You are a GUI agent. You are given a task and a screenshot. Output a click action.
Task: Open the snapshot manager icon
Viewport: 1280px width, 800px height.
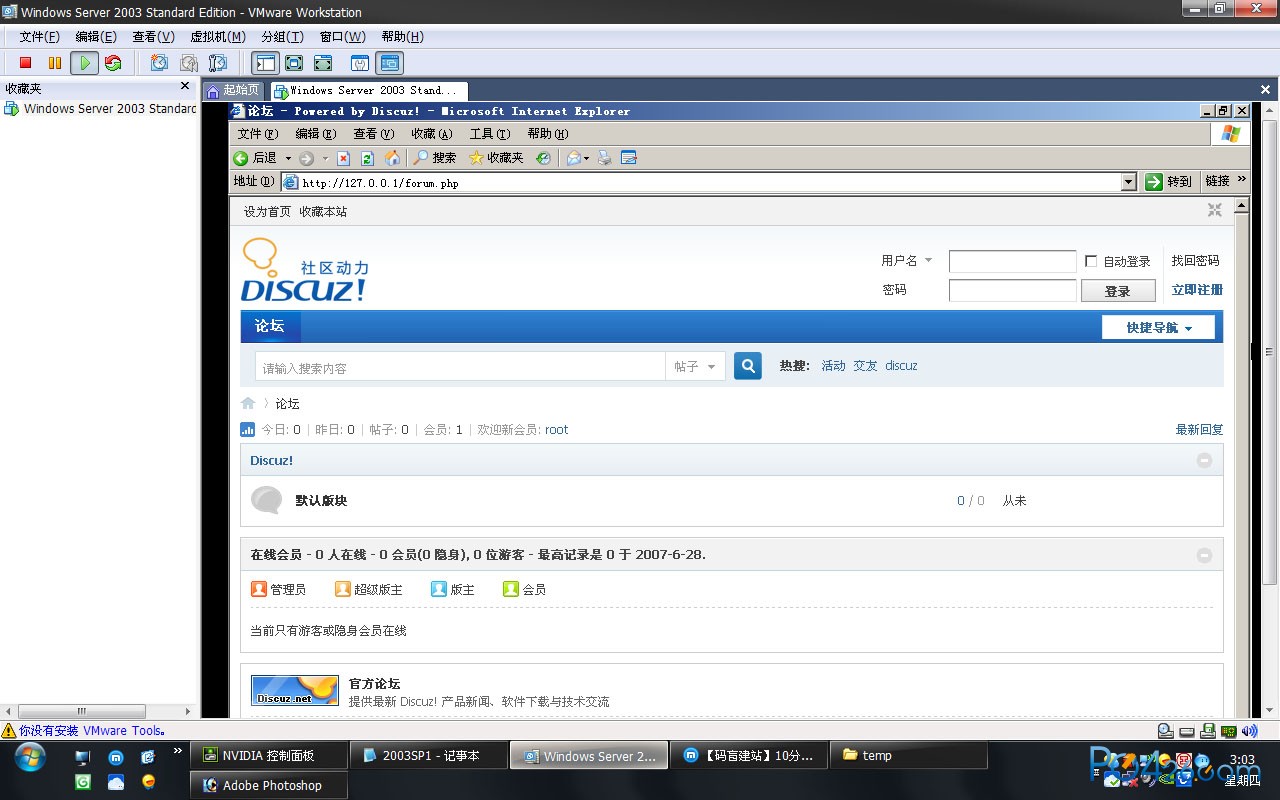point(217,63)
